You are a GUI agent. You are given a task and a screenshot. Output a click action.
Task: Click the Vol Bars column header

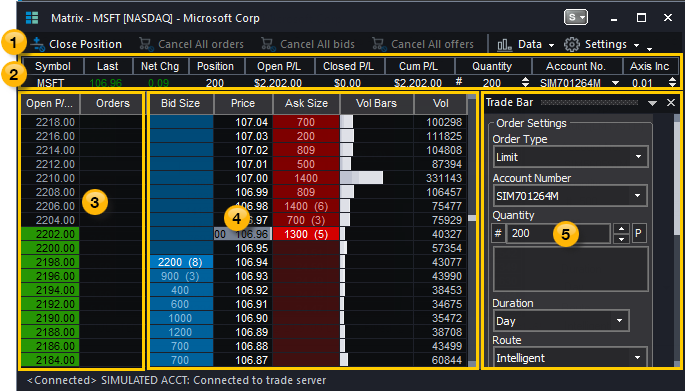[x=376, y=104]
